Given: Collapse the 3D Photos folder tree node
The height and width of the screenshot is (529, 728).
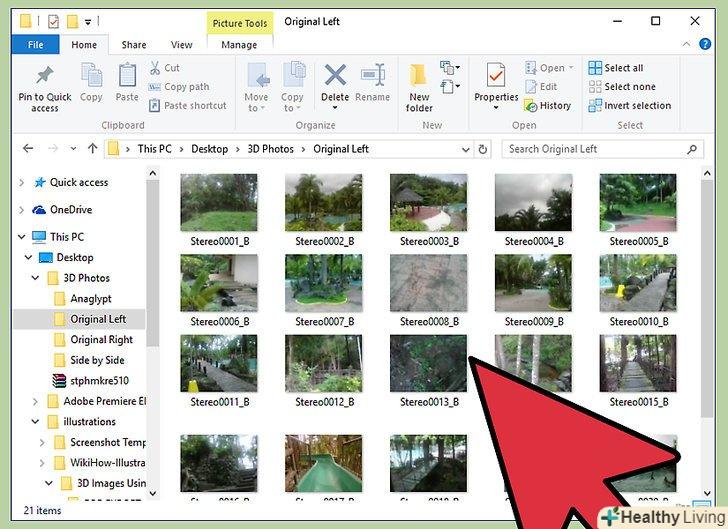Looking at the screenshot, I should tap(38, 278).
